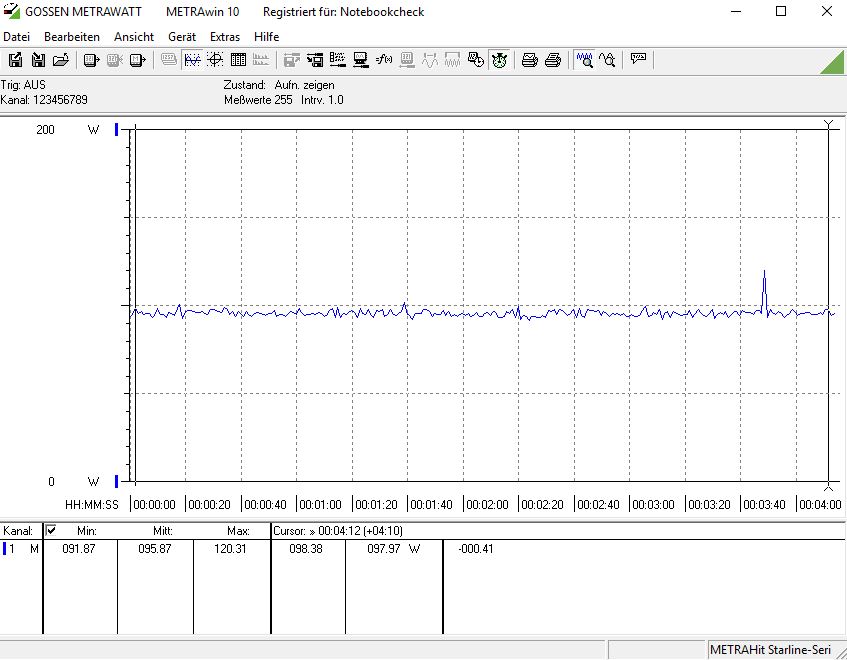847x660 pixels.
Task: Click the cursor value 098.38
Action: coord(306,549)
